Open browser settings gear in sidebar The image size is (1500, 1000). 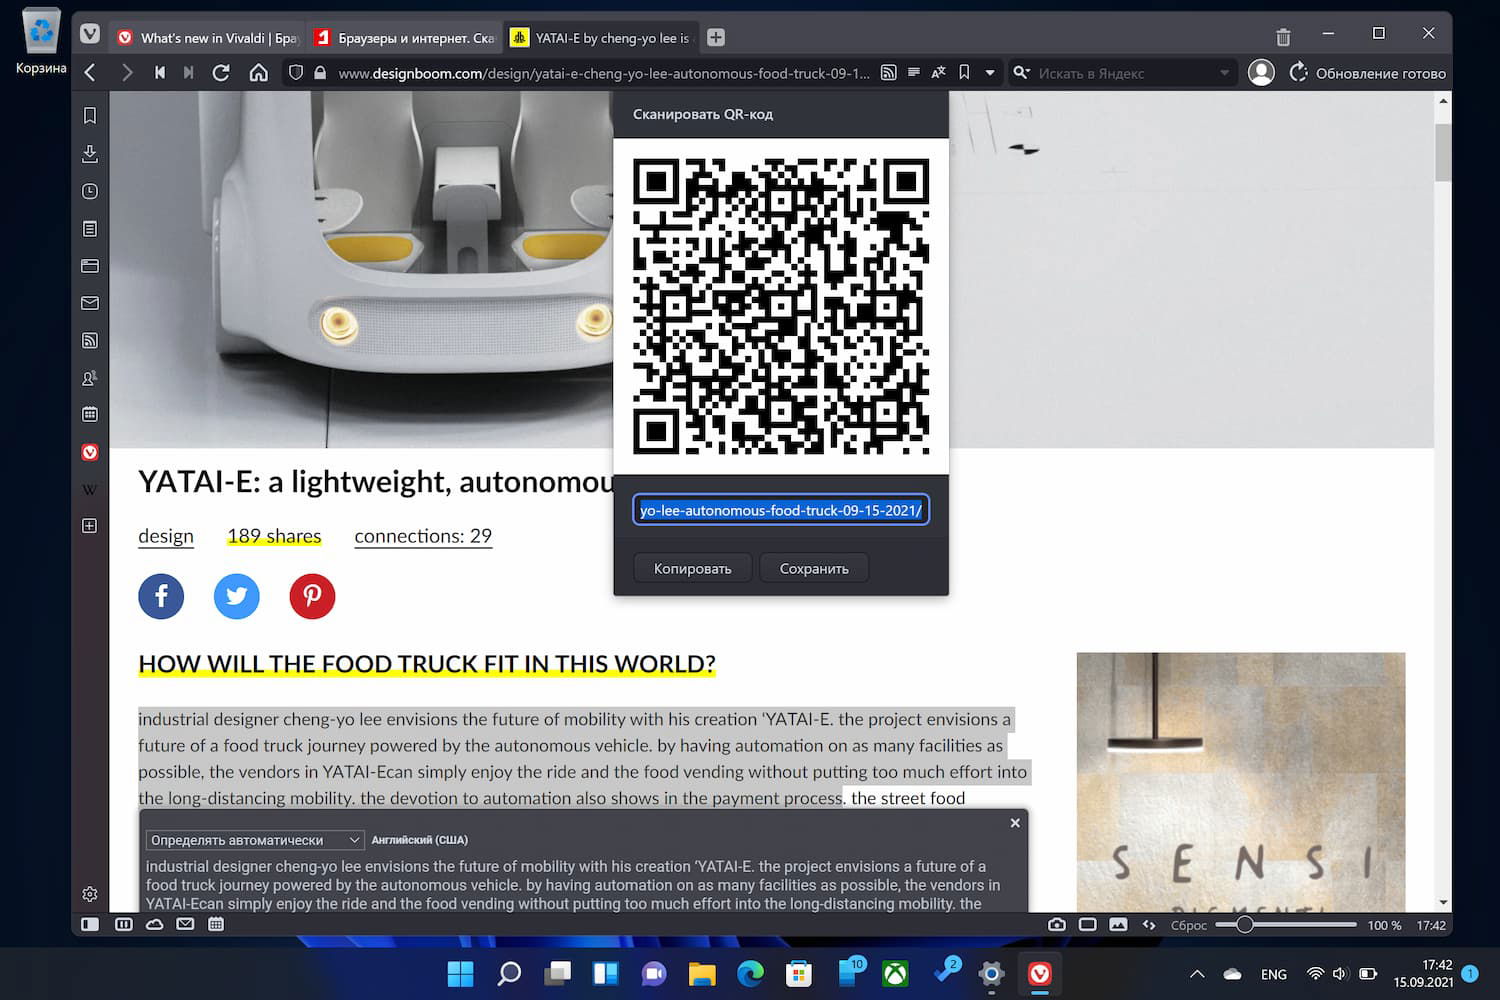coord(90,894)
